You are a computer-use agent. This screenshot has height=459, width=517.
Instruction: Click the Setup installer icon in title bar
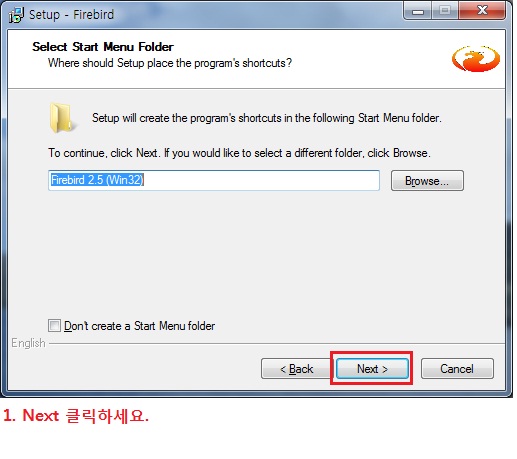[16, 15]
